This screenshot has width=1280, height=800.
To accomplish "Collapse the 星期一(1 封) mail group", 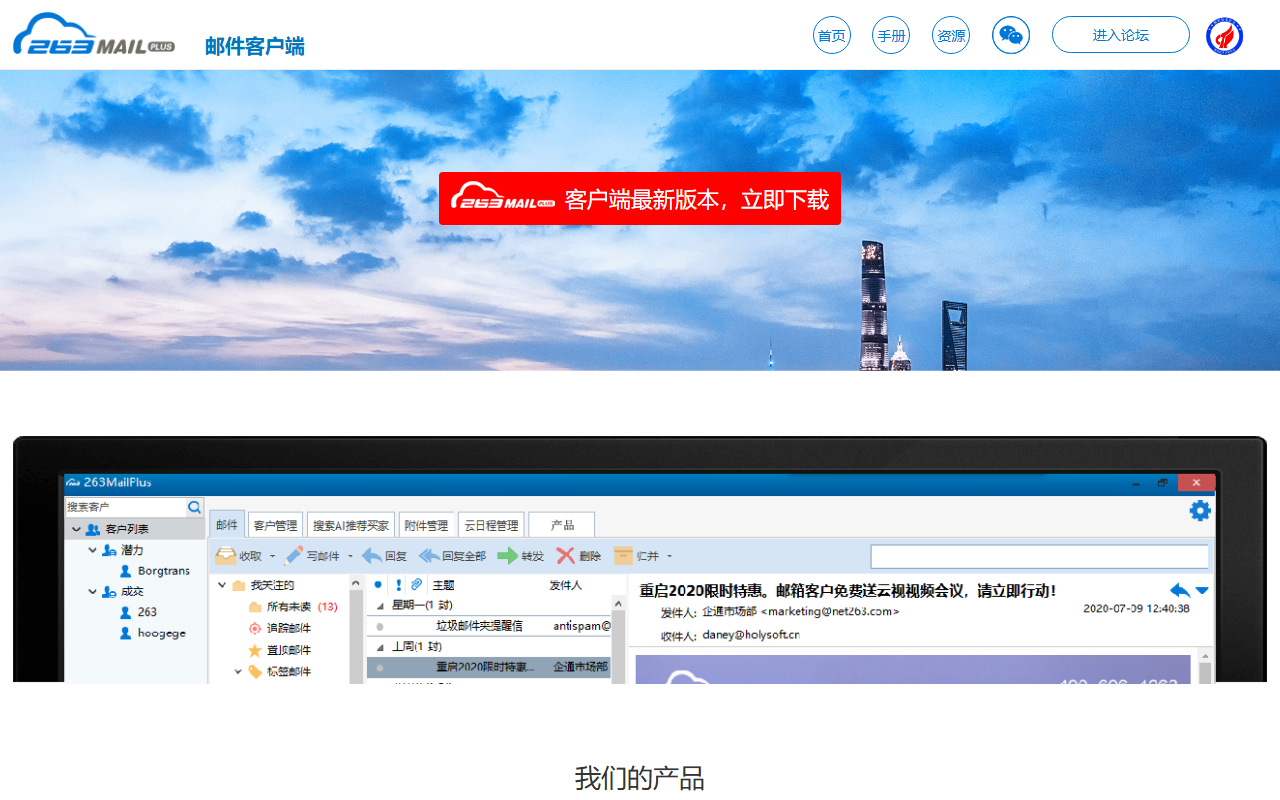I will point(380,605).
